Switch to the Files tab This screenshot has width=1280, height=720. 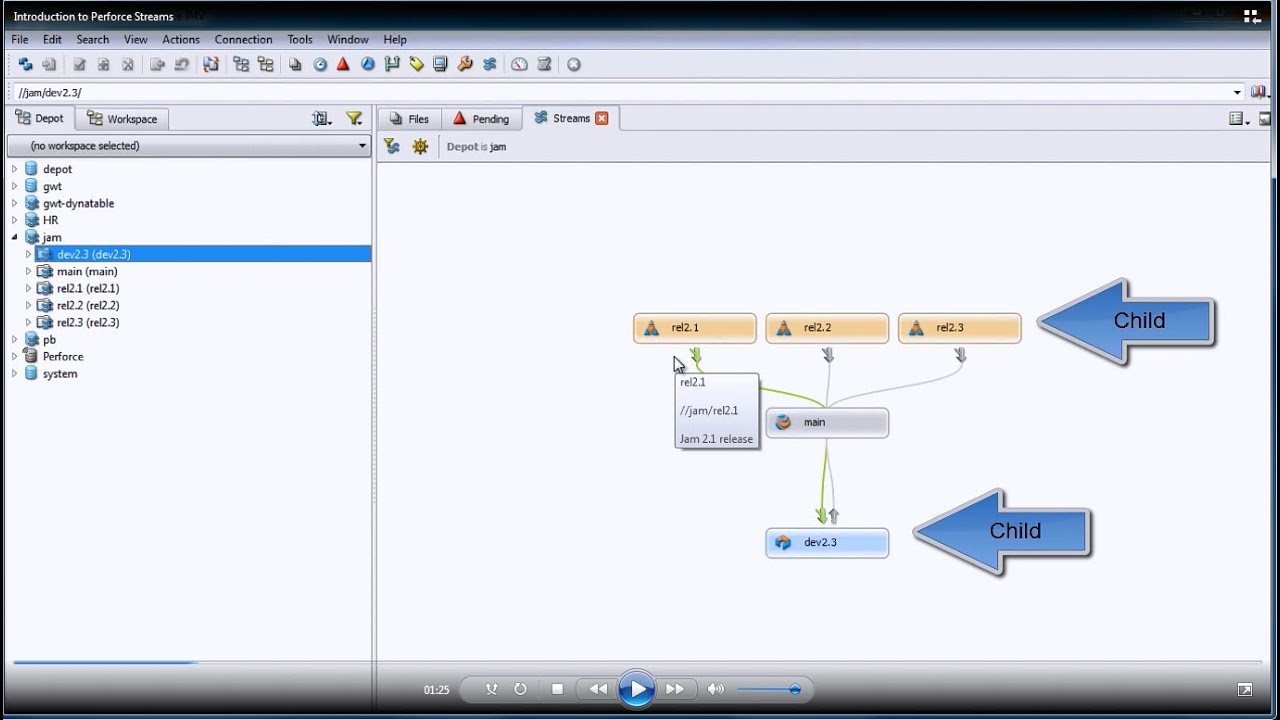409,118
